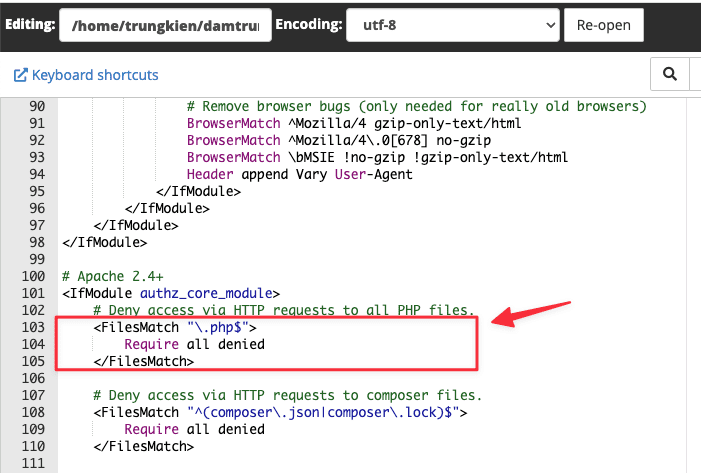Click the Require all denied text on line 104

(x=194, y=344)
